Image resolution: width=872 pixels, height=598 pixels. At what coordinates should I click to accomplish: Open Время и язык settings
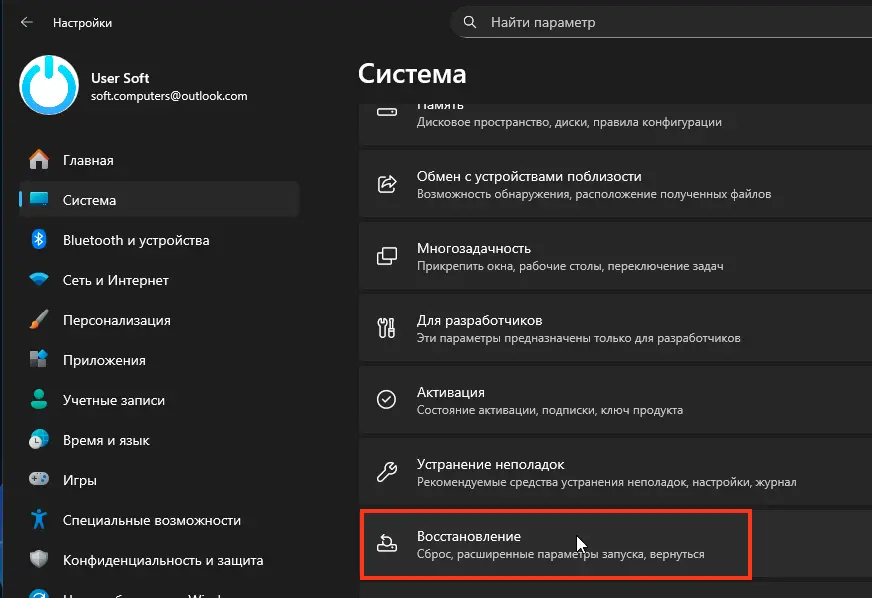(108, 440)
